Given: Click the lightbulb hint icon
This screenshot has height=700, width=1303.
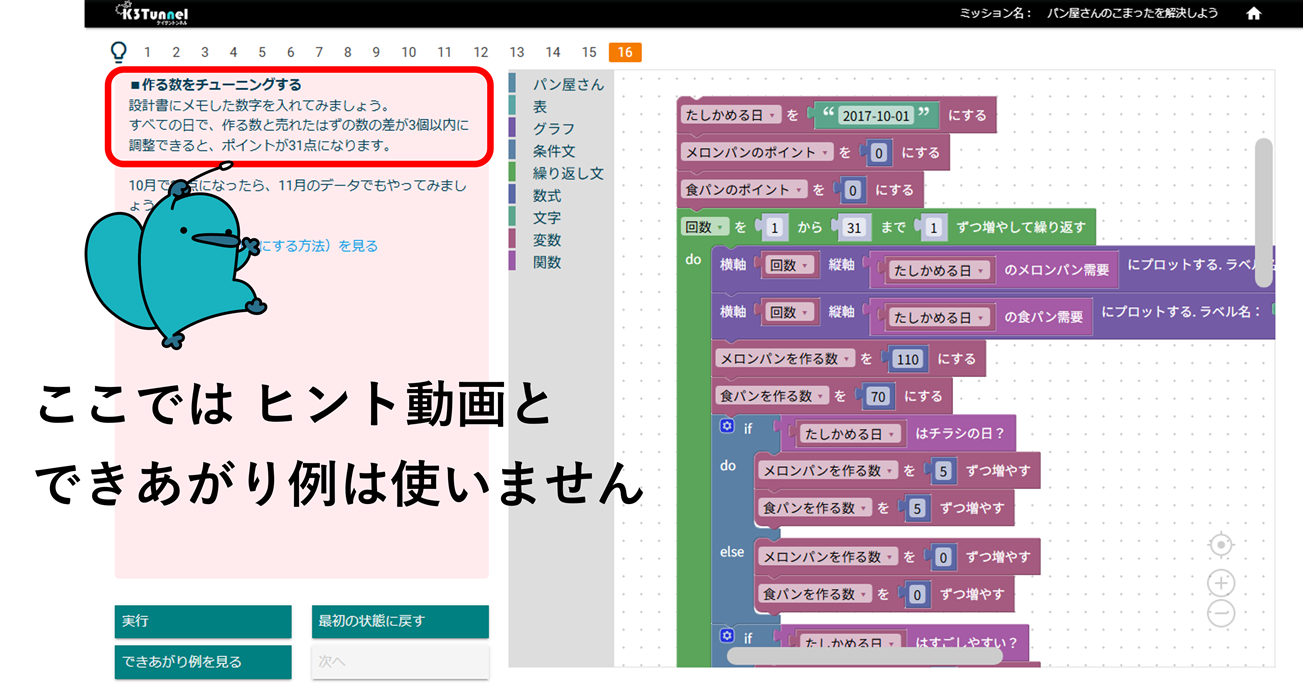Looking at the screenshot, I should (119, 52).
